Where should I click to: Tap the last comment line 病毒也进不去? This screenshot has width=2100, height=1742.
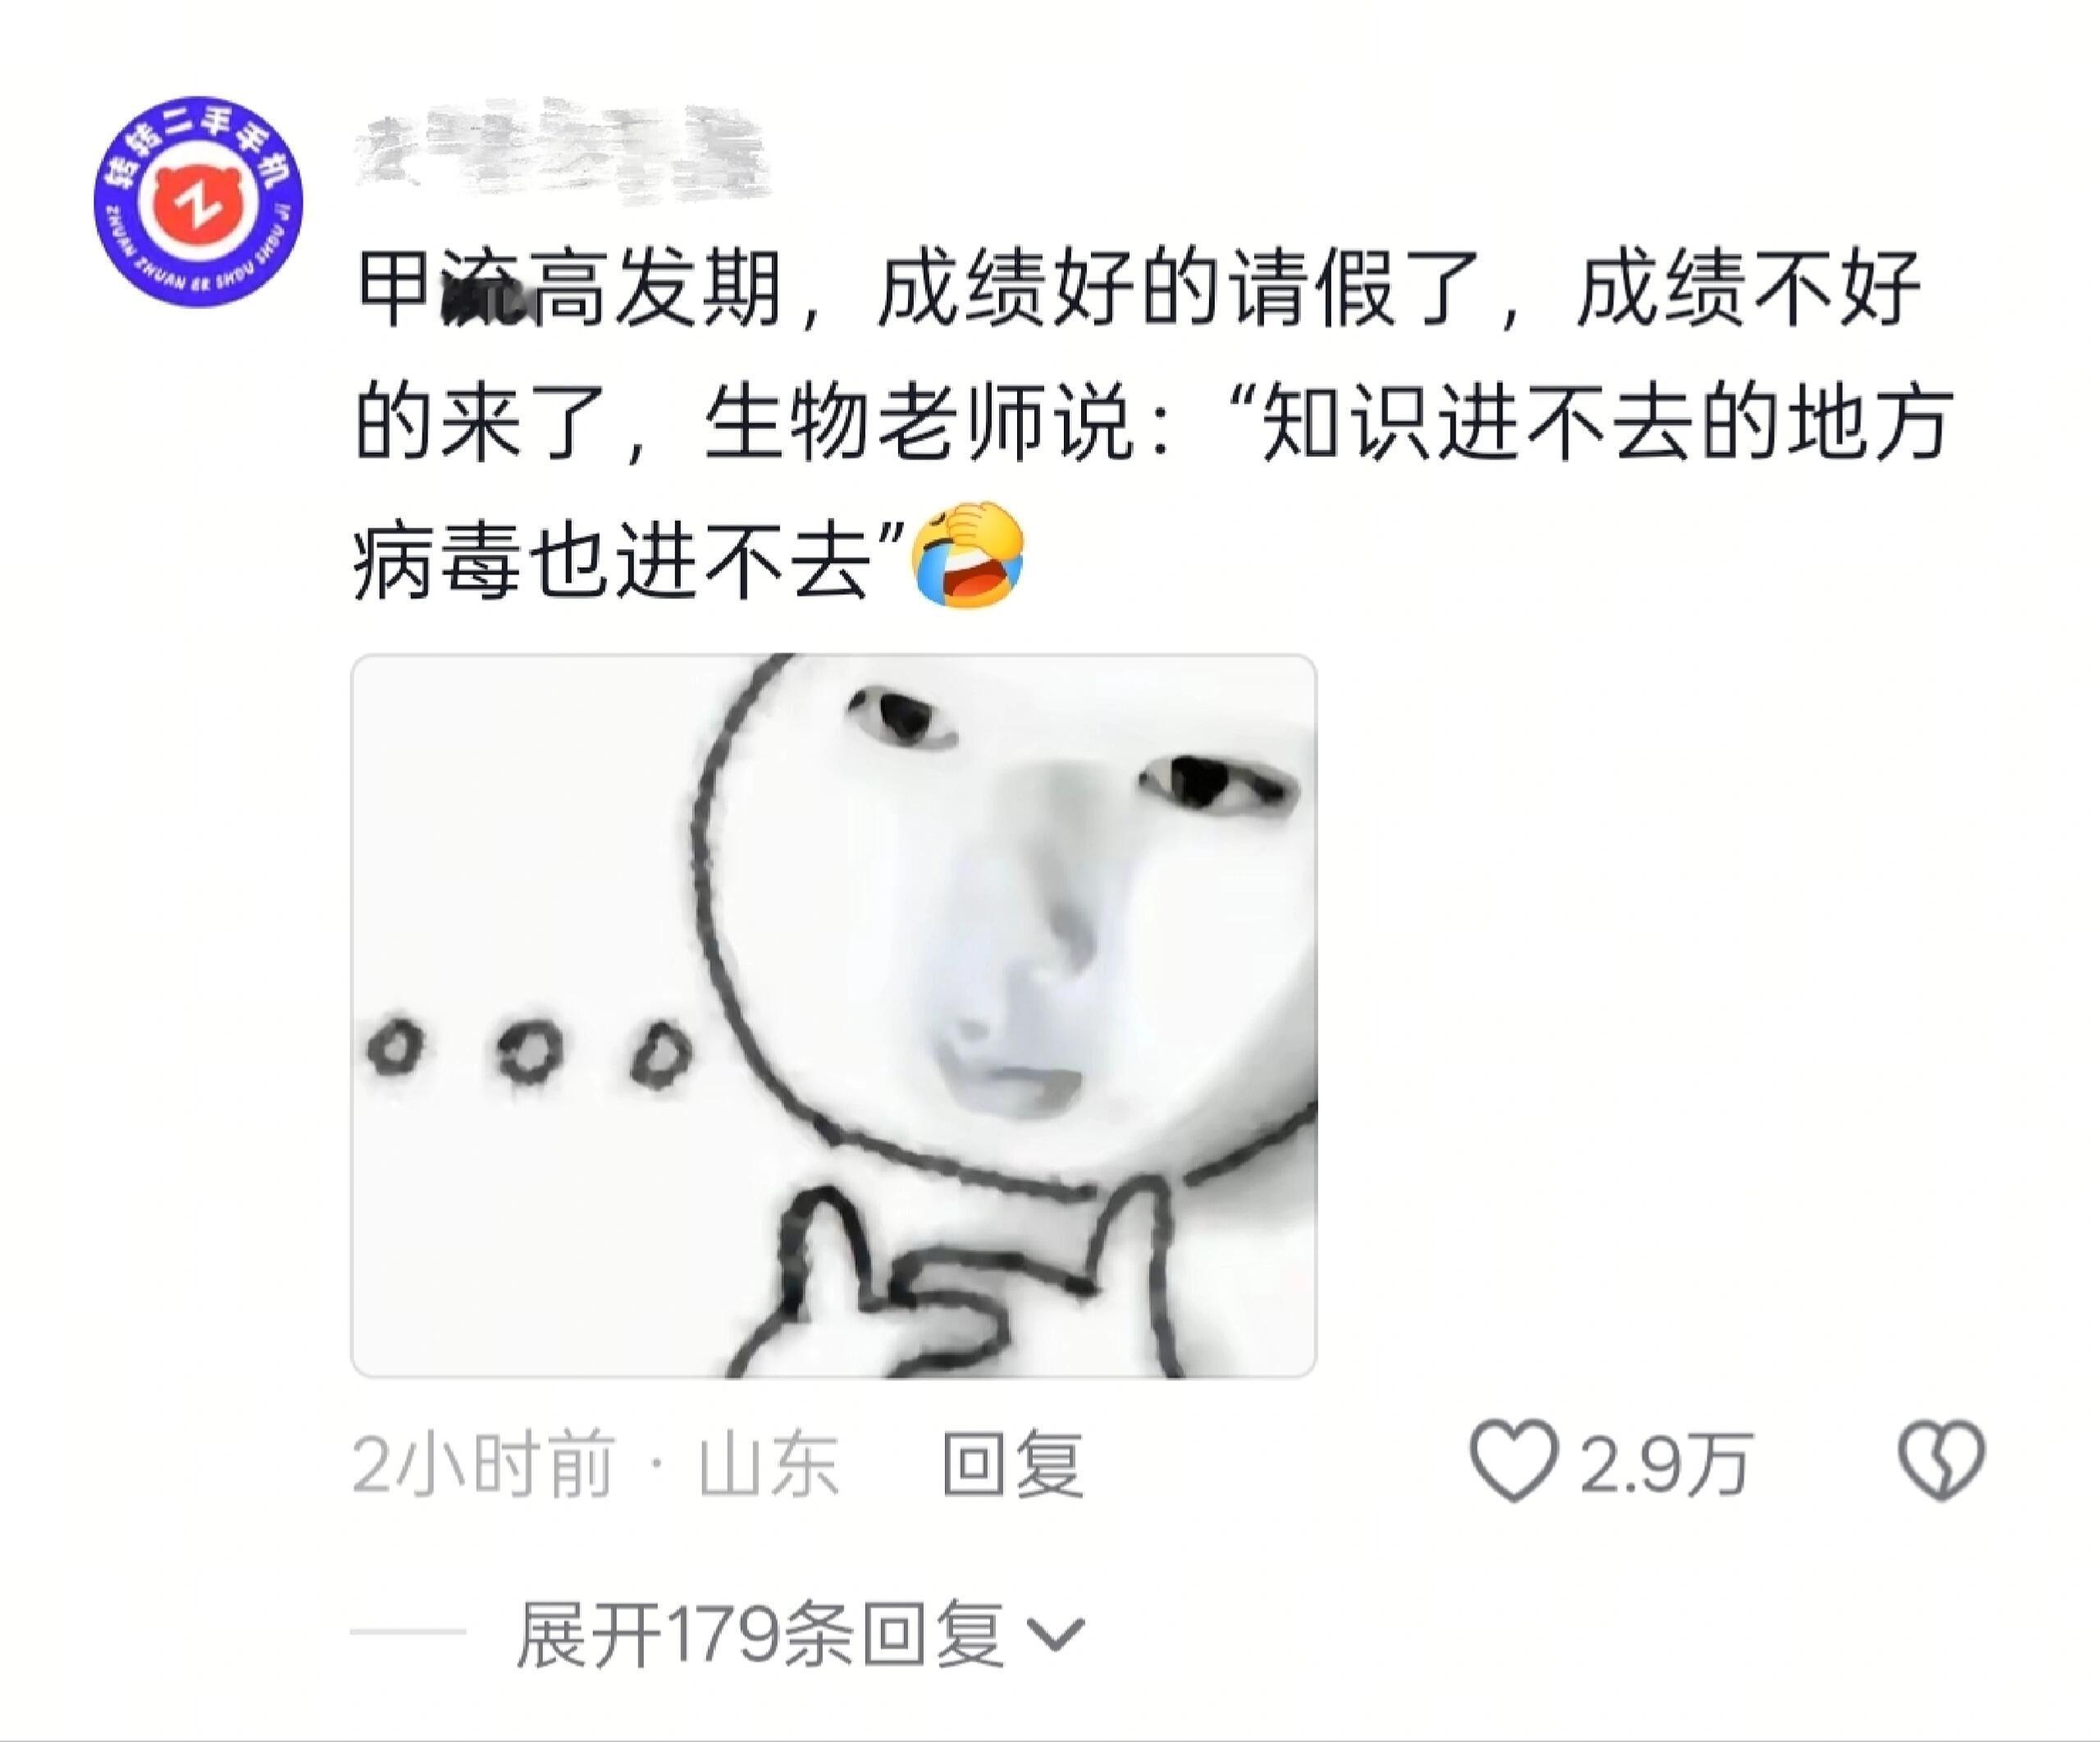coord(611,558)
